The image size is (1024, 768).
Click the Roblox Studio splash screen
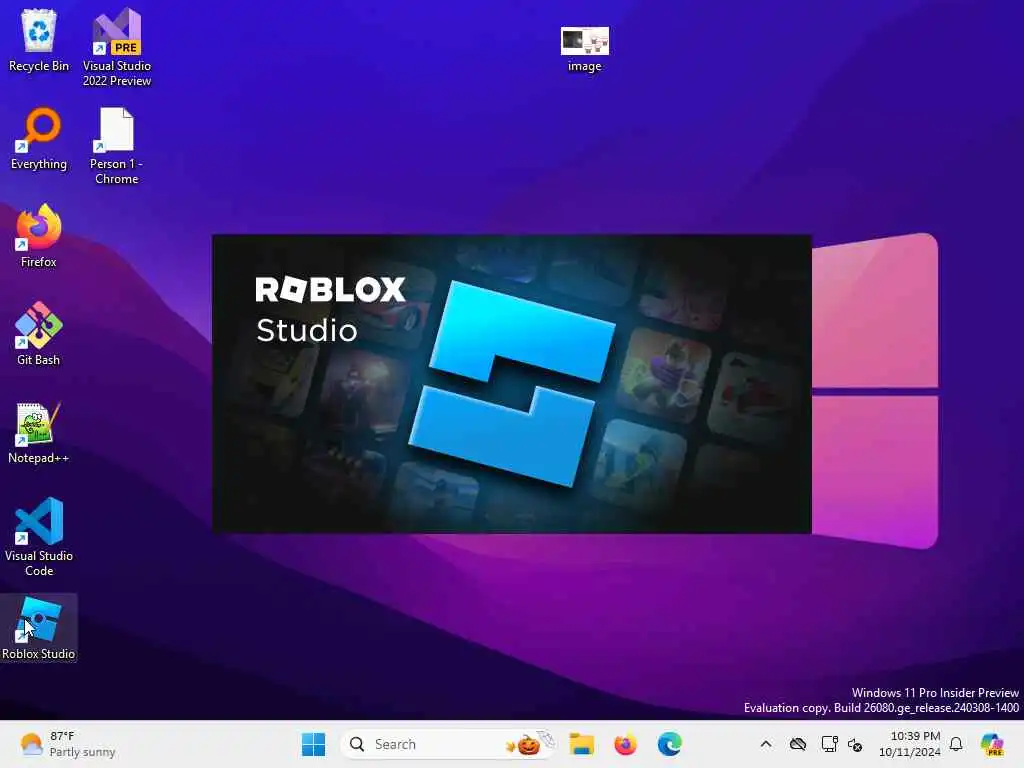tap(512, 383)
